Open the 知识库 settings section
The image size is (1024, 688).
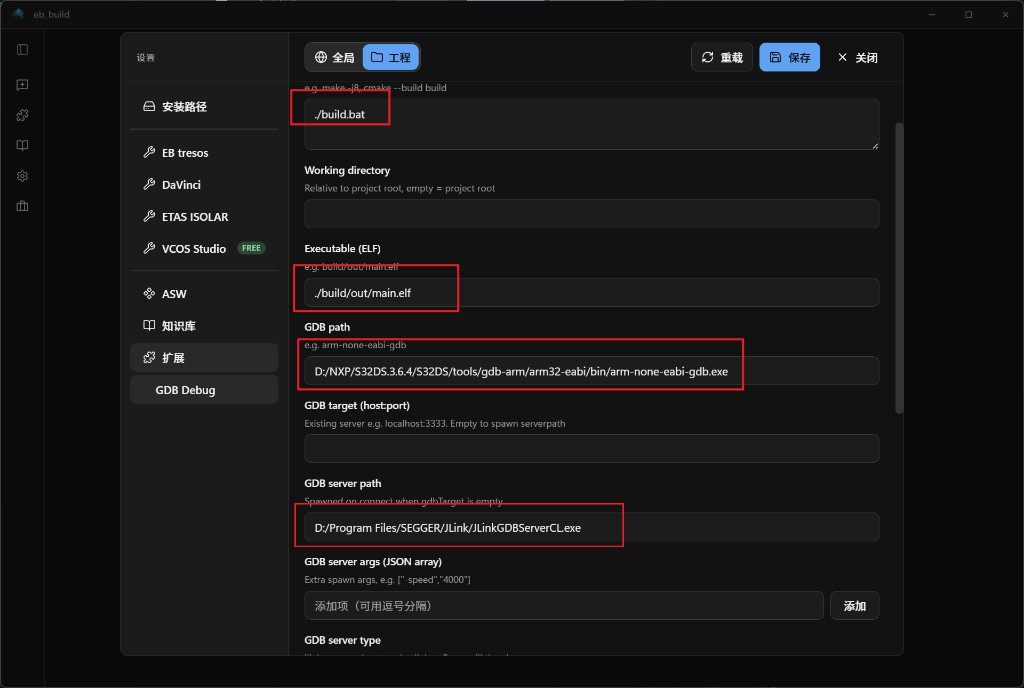point(204,326)
